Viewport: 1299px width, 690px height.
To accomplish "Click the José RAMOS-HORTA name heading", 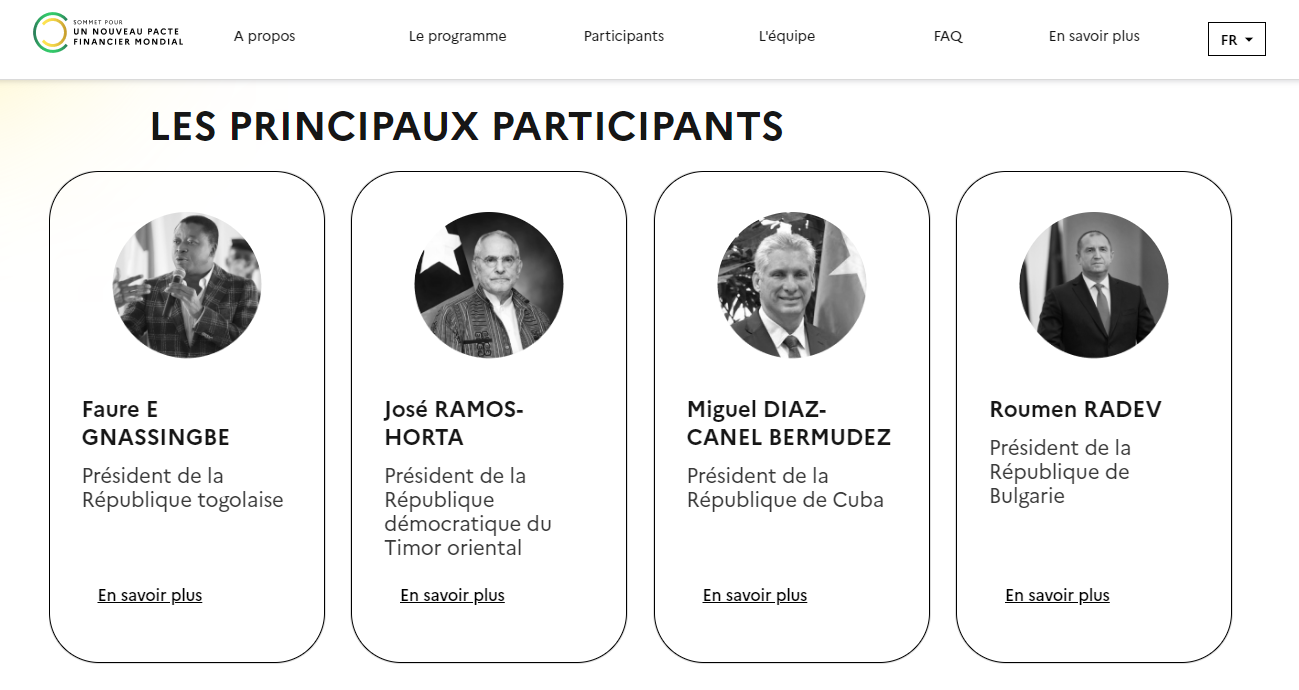I will 454,423.
